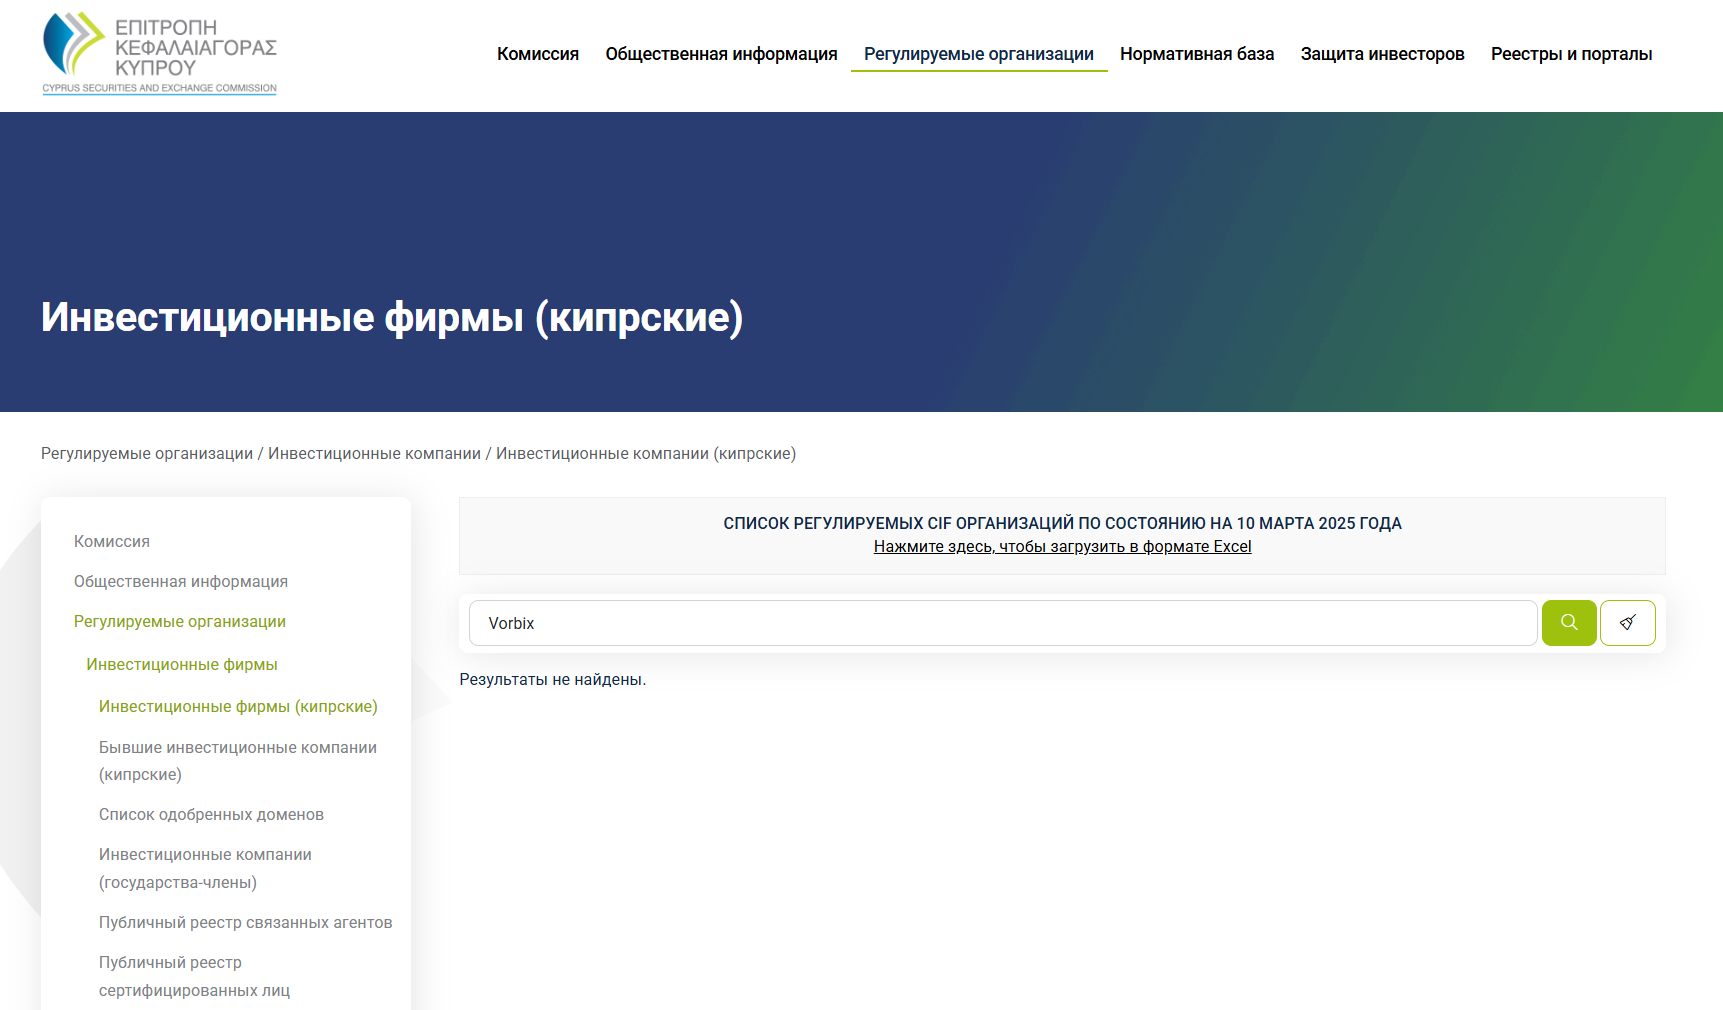Open the Общественная информация top menu
1723x1010 pixels.
click(721, 54)
